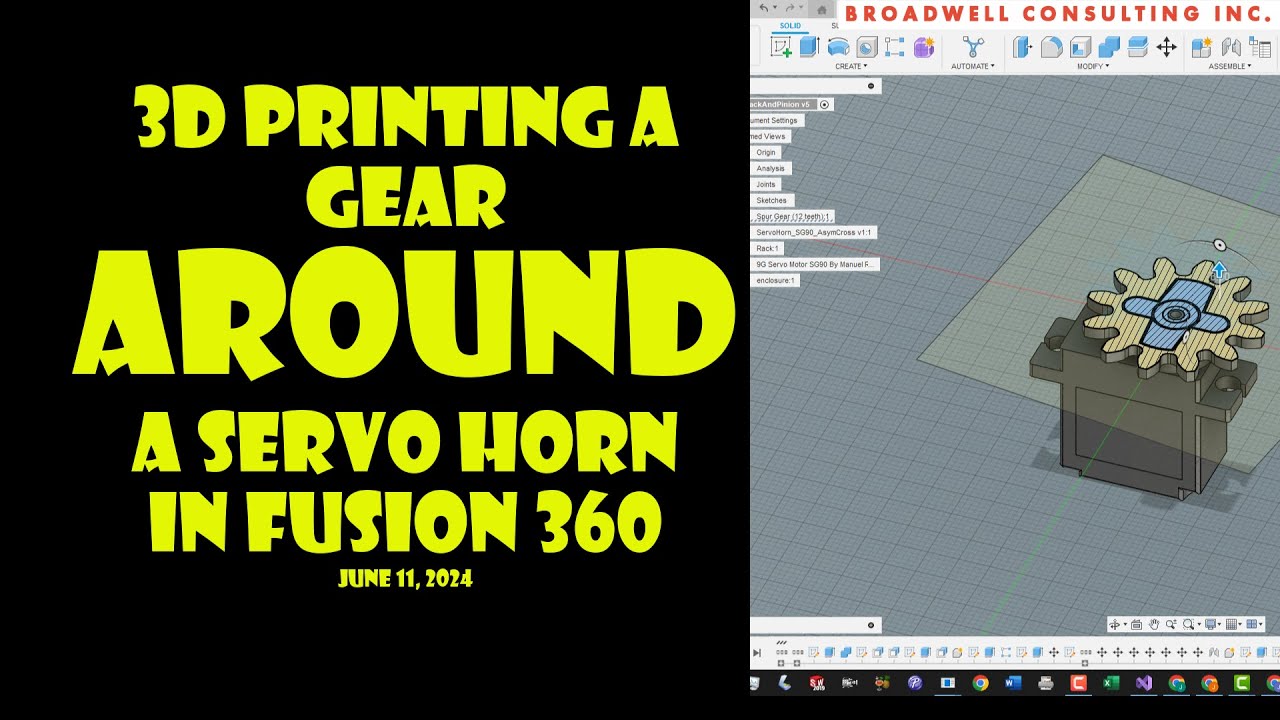1280x720 pixels.
Task: Select the Rack:1 component
Action: coord(767,248)
